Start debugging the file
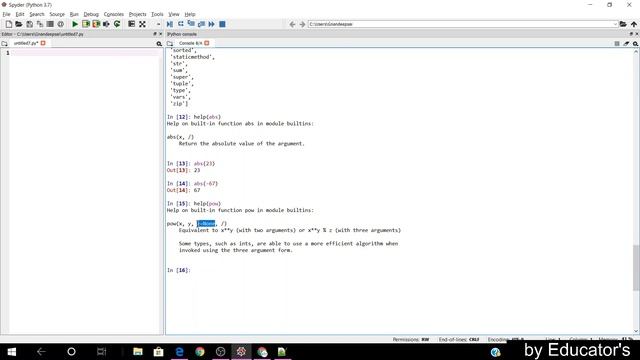This screenshot has width=640, height=360. tap(170, 24)
